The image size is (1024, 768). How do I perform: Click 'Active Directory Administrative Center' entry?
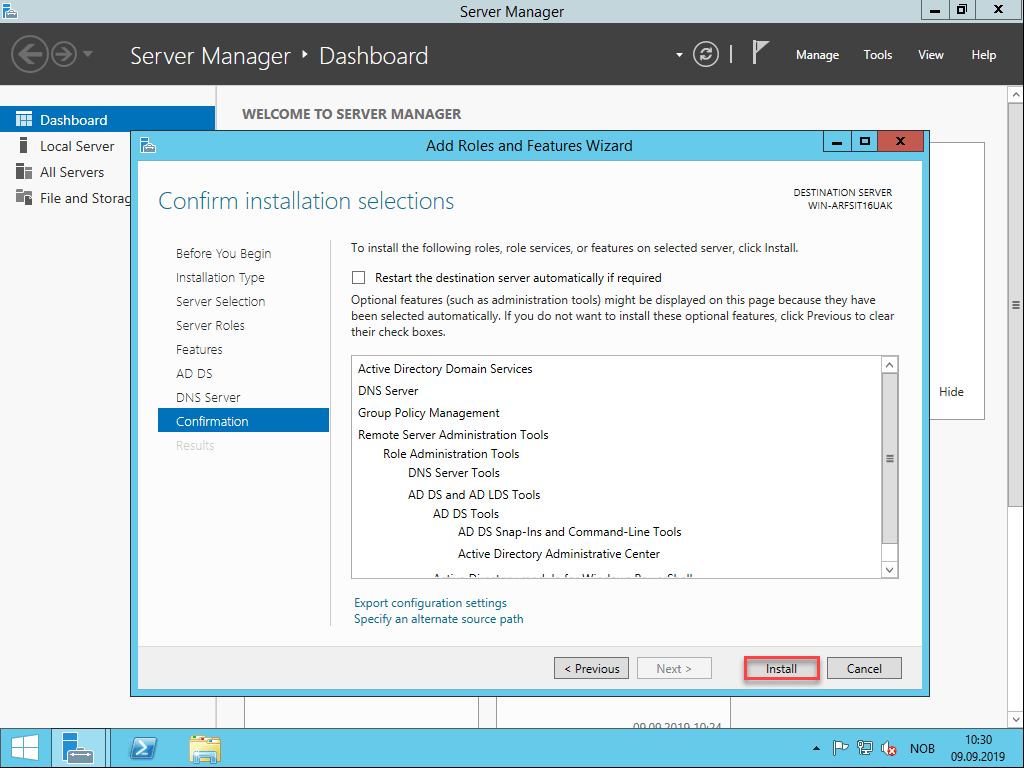[x=558, y=554]
